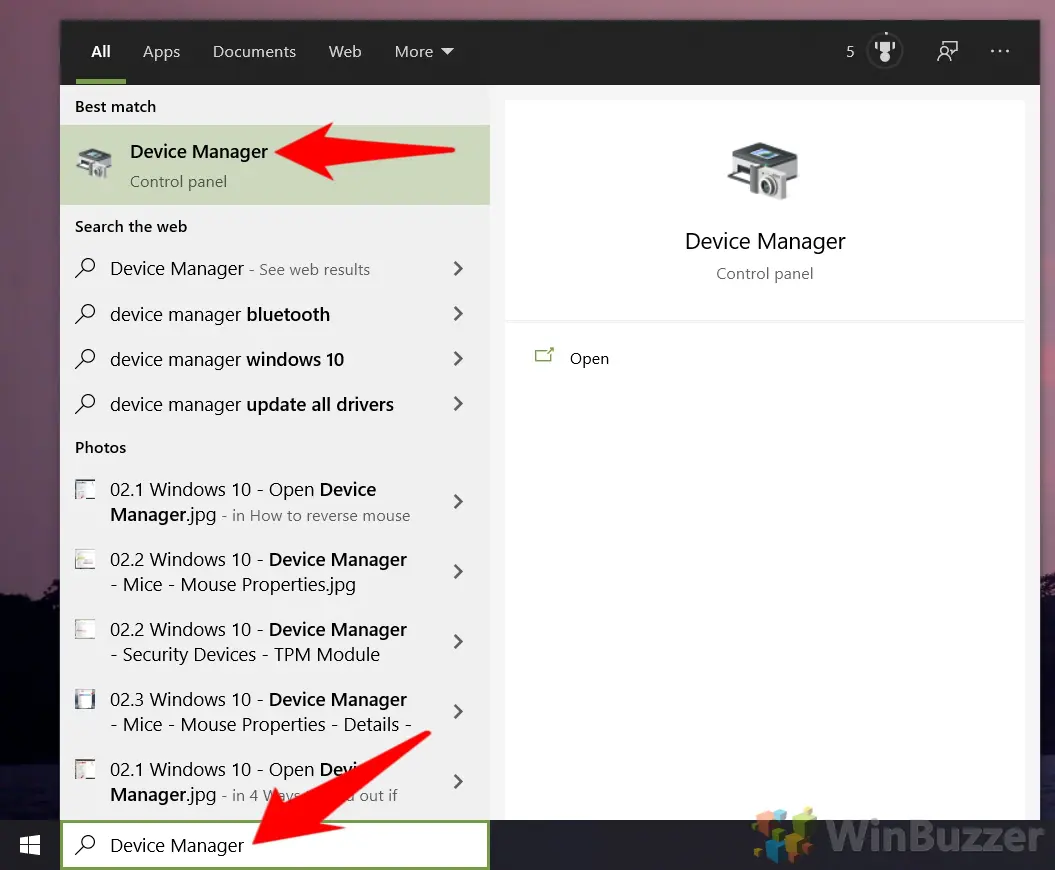Click search icon beside 'update all drivers'
Image resolution: width=1055 pixels, height=870 pixels.
[85, 404]
